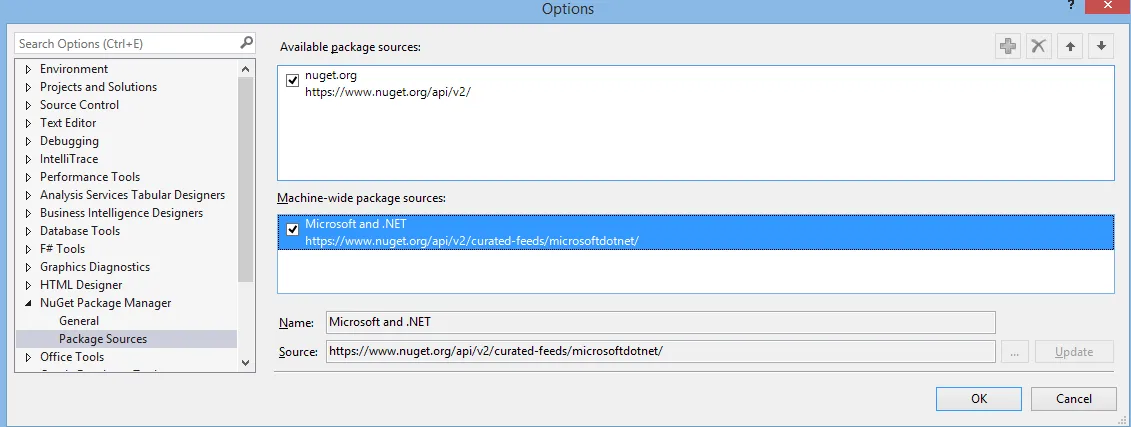The image size is (1131, 427).
Task: Click the options tree vertical scrollbar
Action: pos(246,180)
